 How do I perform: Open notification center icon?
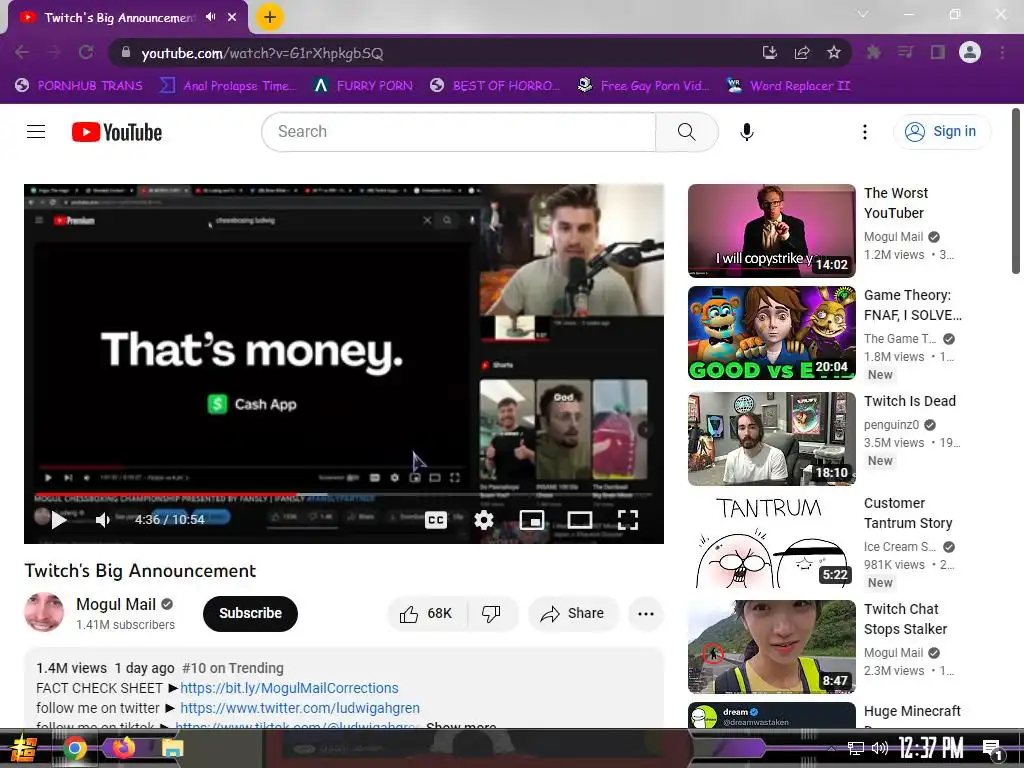[x=992, y=750]
